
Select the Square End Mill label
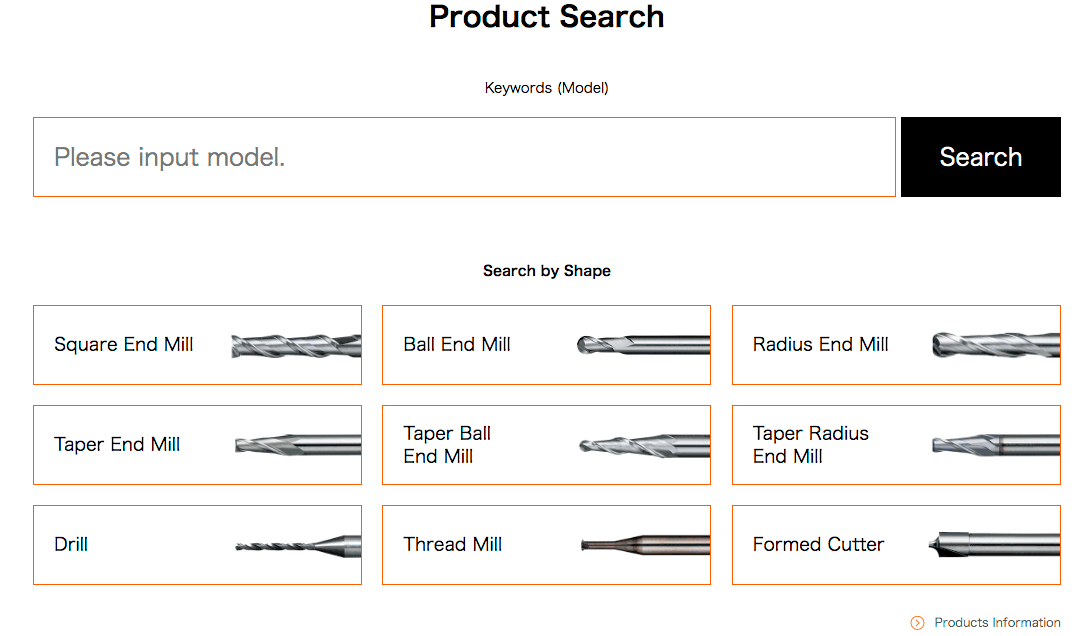pyautogui.click(x=124, y=345)
